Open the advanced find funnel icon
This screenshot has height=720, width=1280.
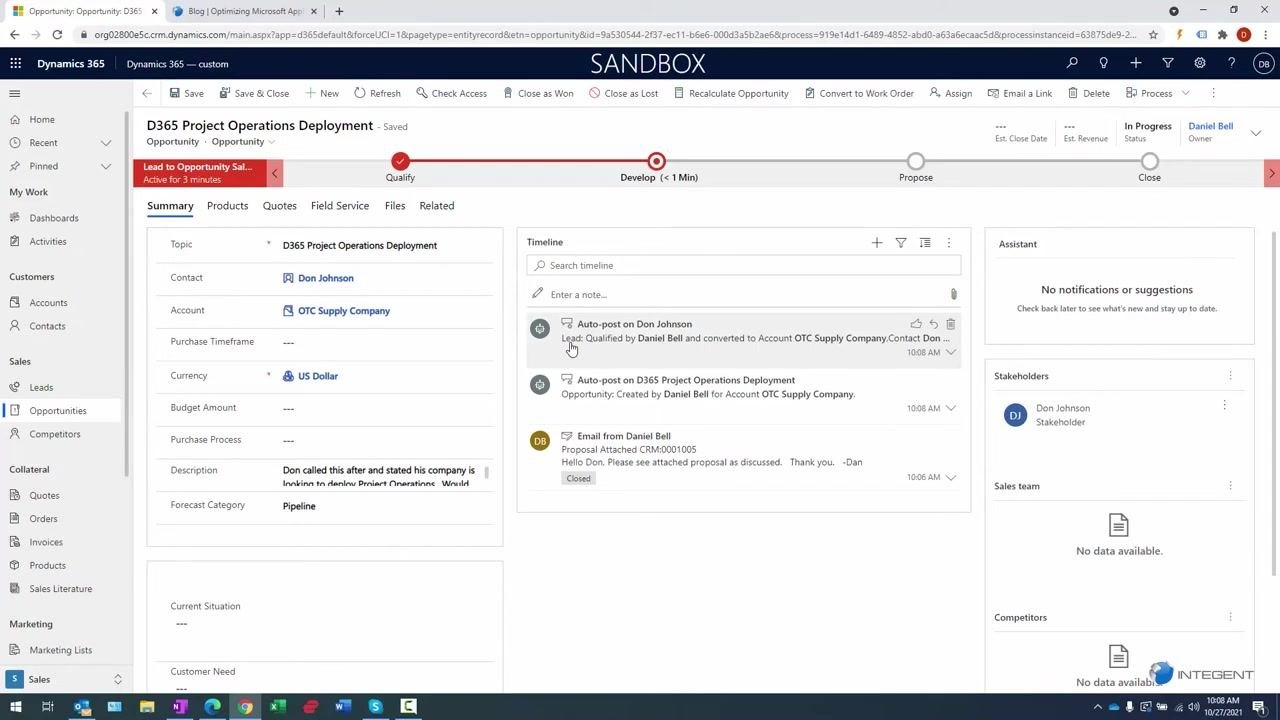1168,63
